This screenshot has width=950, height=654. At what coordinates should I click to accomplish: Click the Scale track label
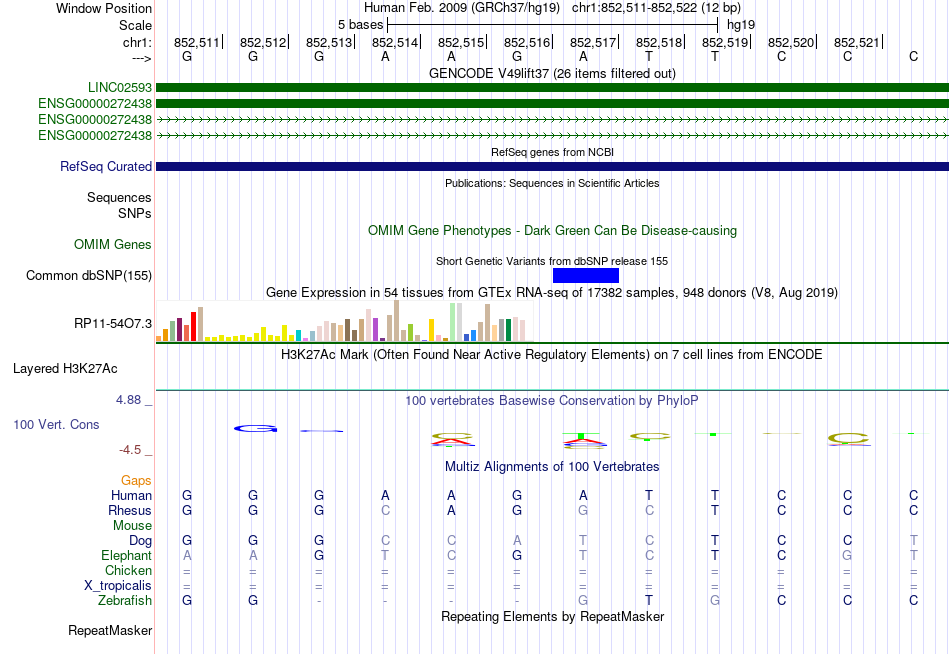pos(135,25)
